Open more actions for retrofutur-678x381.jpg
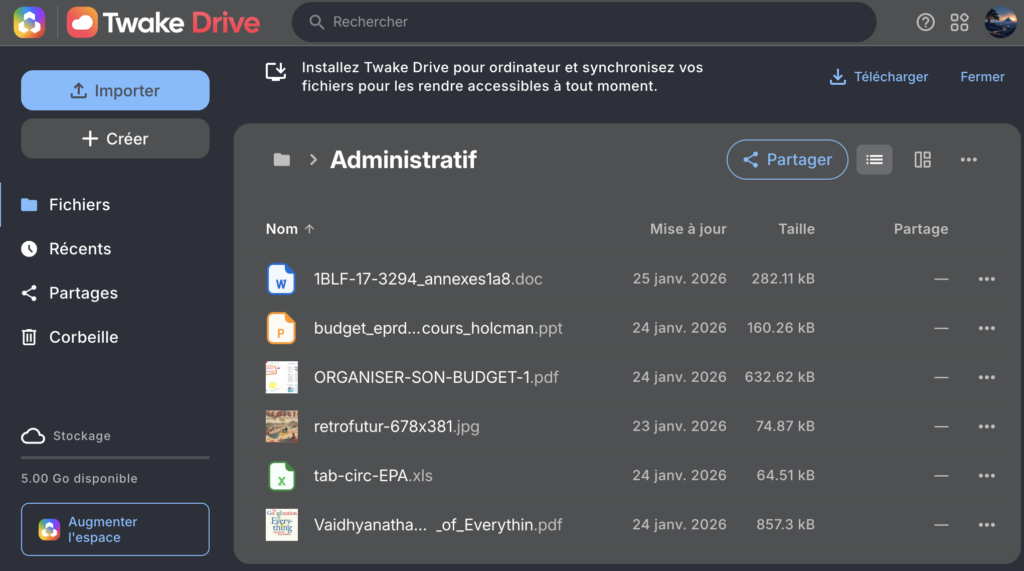The height and width of the screenshot is (571, 1024). point(986,427)
